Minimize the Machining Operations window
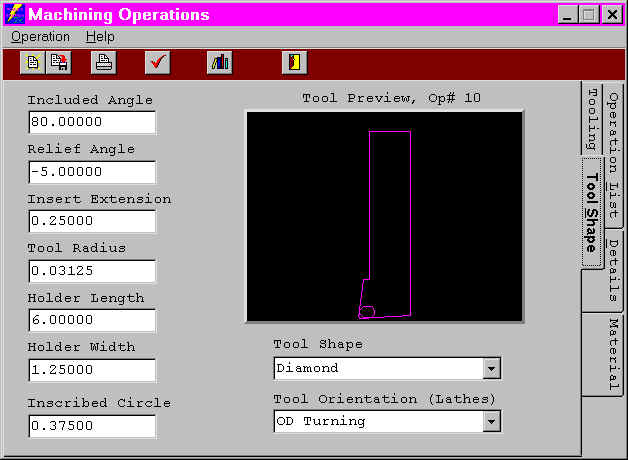Image resolution: width=628 pixels, height=460 pixels. pos(568,15)
